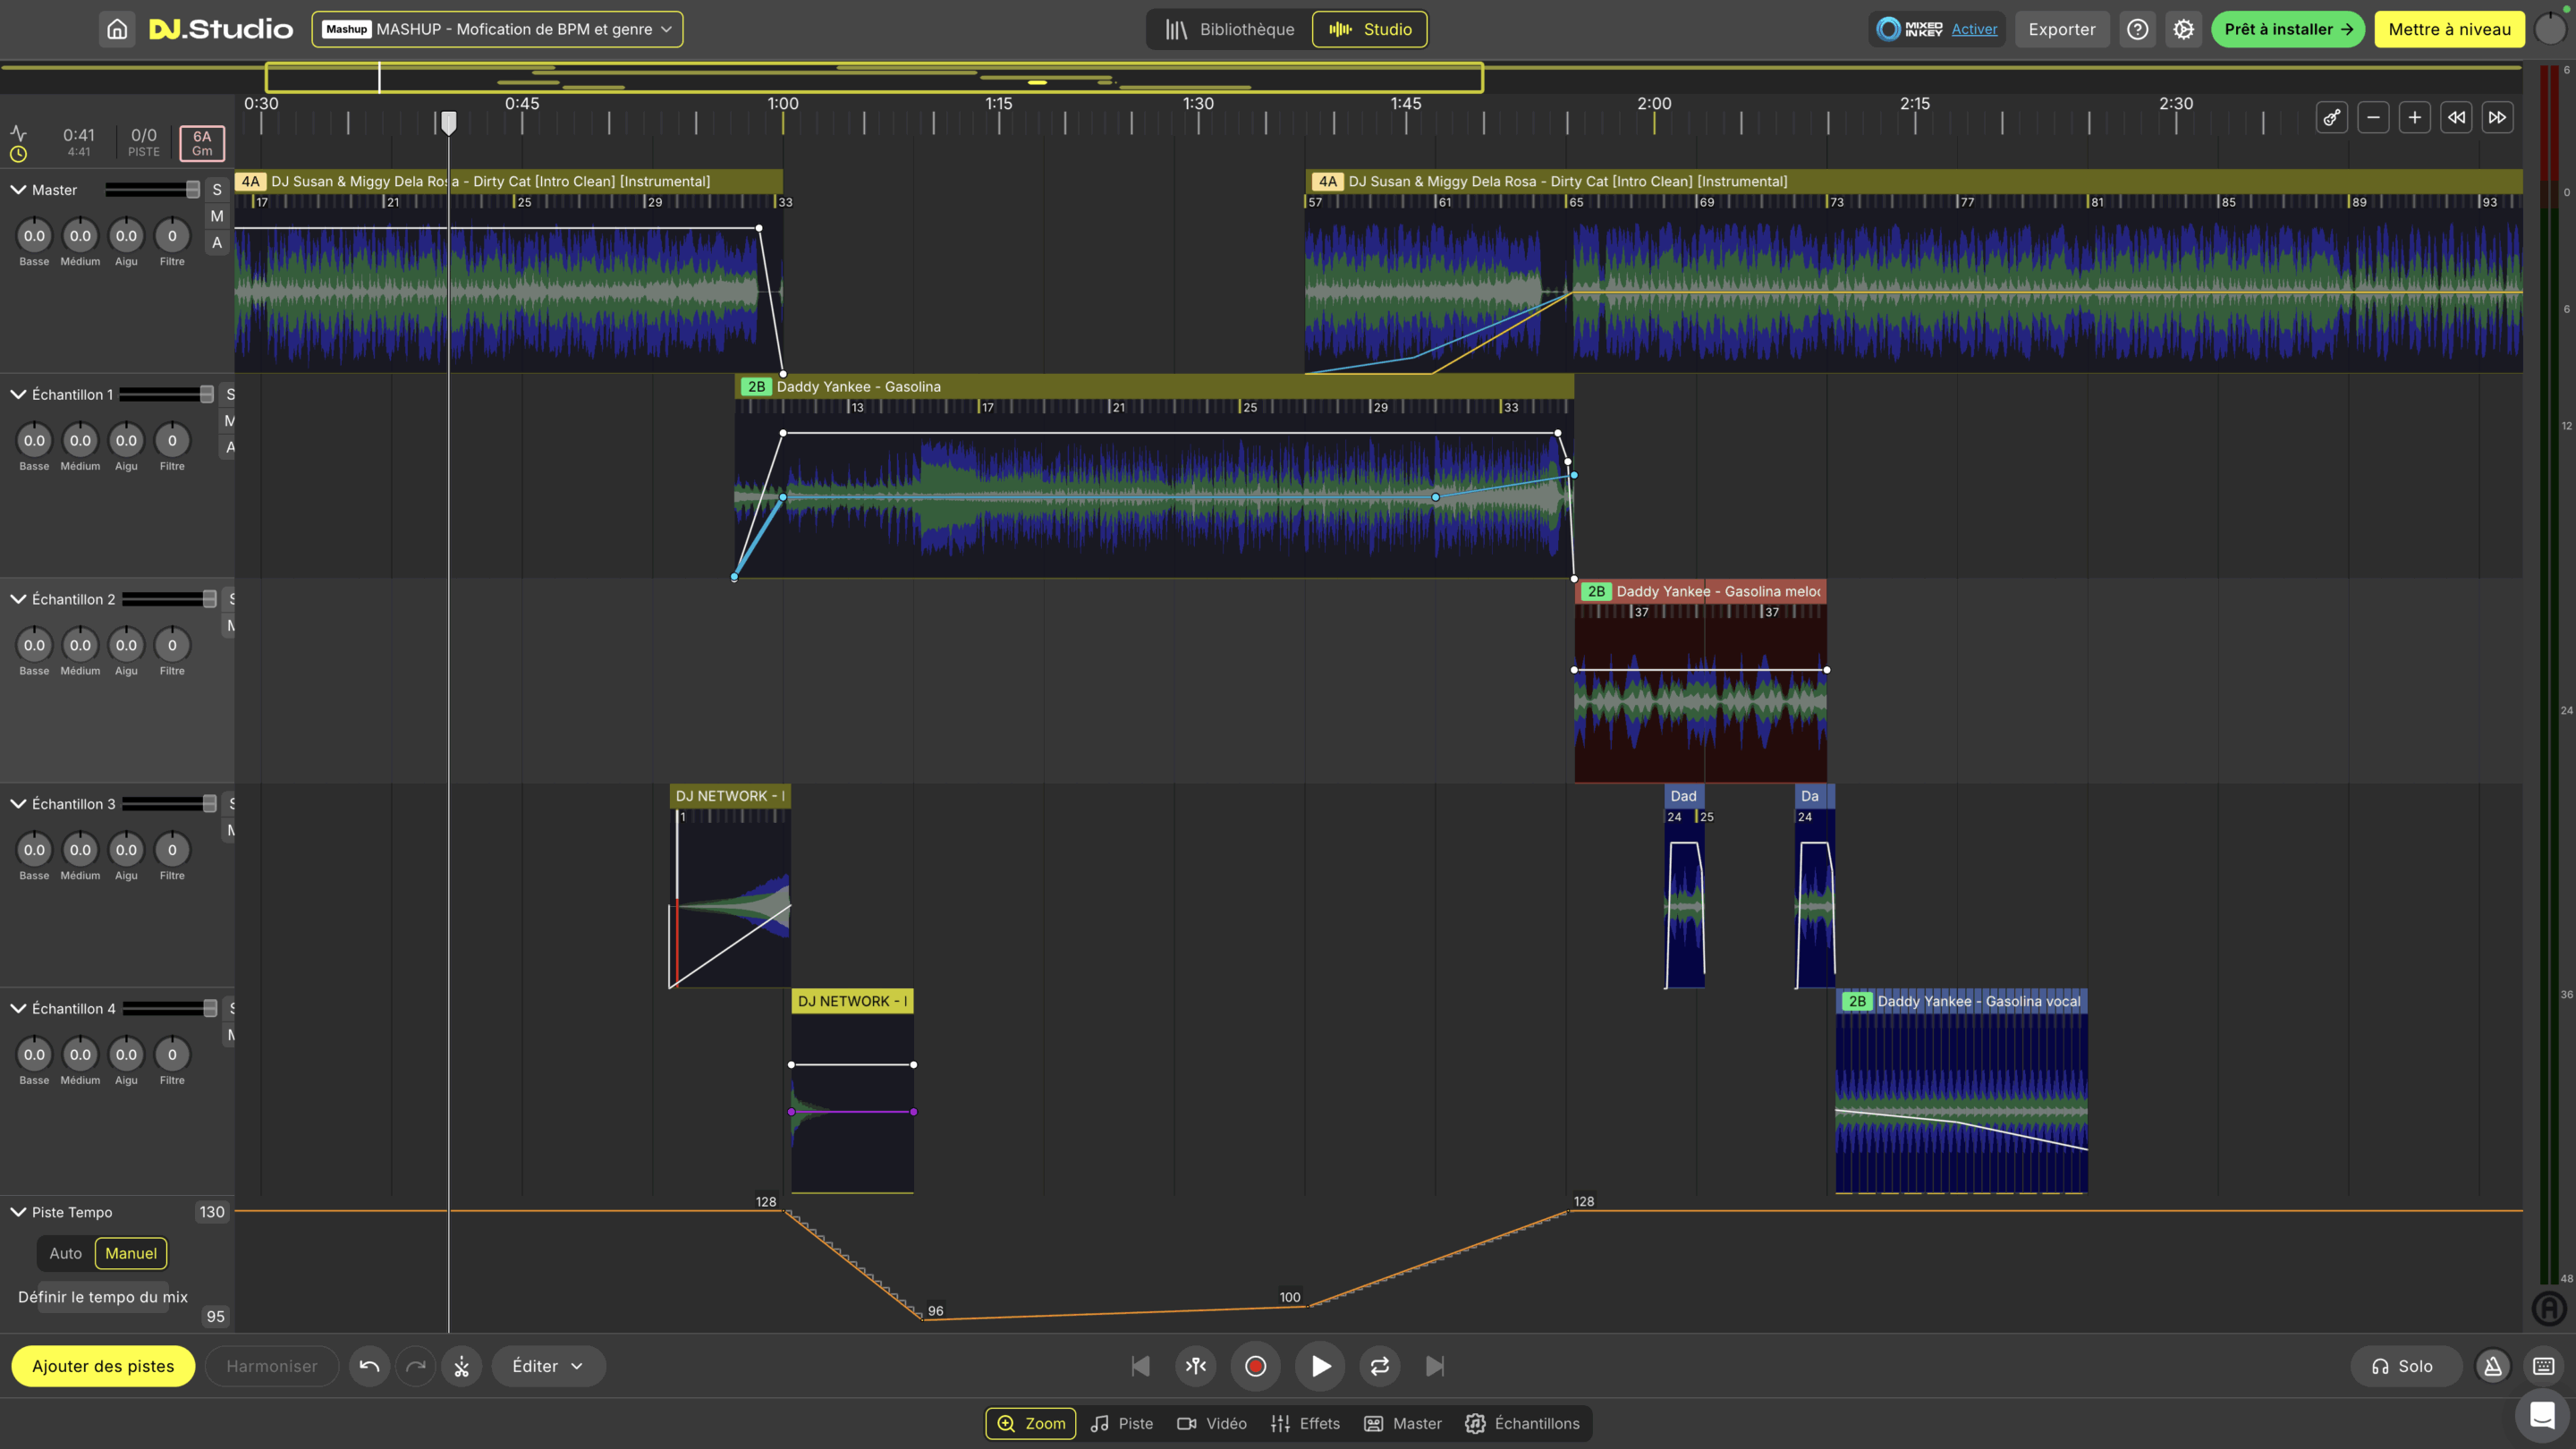Click the Mixed In Key logo

click(x=1909, y=29)
